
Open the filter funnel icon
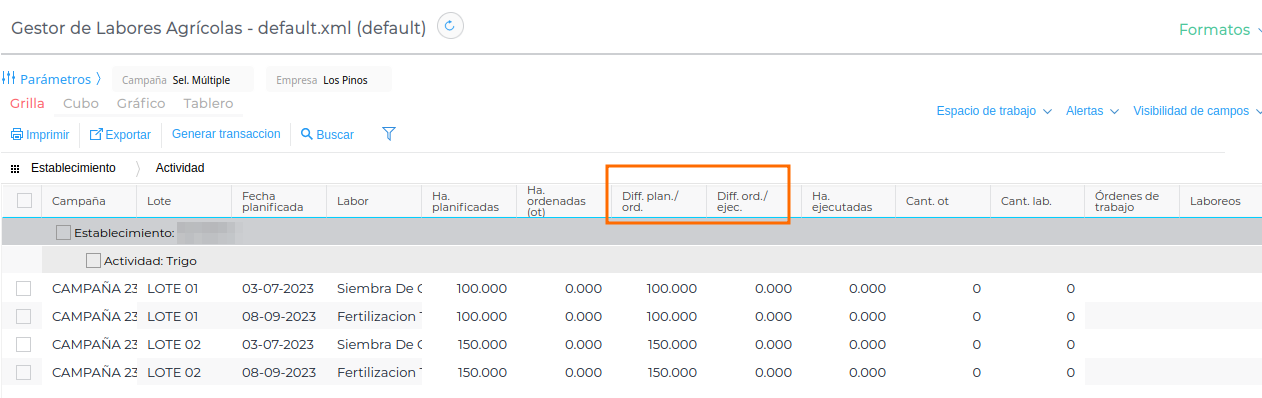(x=390, y=133)
